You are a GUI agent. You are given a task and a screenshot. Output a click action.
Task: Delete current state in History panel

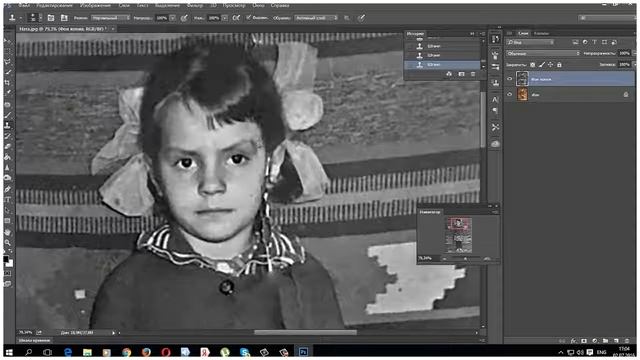[473, 74]
